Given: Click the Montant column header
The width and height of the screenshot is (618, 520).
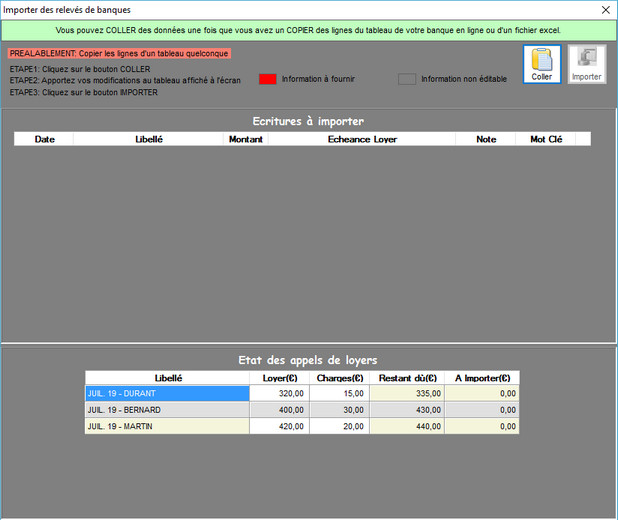Looking at the screenshot, I should point(245,140).
